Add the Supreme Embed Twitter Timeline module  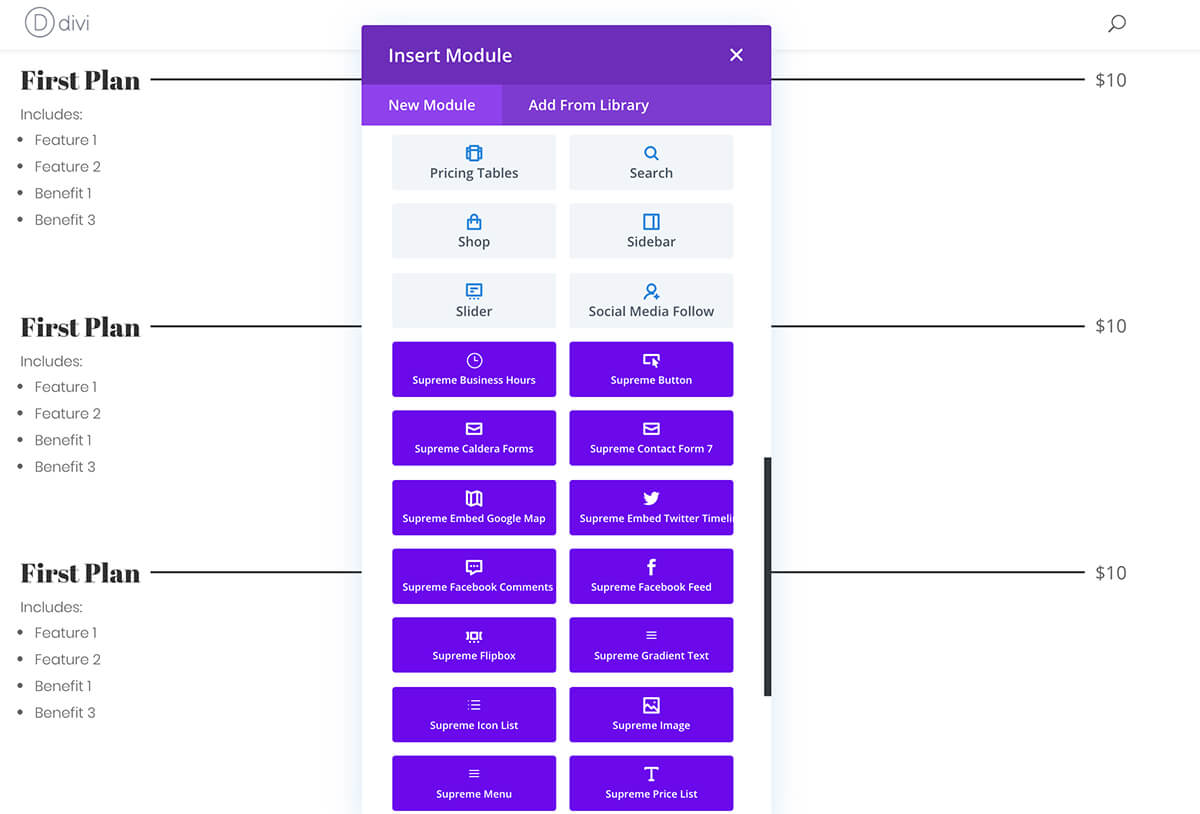pyautogui.click(x=651, y=508)
